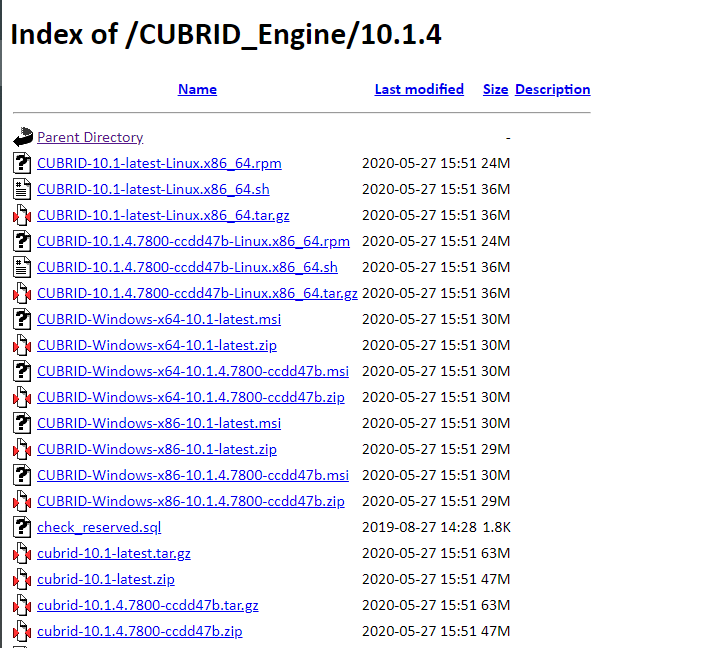Viewport: 711px width, 648px height.
Task: Click the archive icon beside CUBRID-Windows-x64-10.1-latest.zip
Action: tap(22, 346)
